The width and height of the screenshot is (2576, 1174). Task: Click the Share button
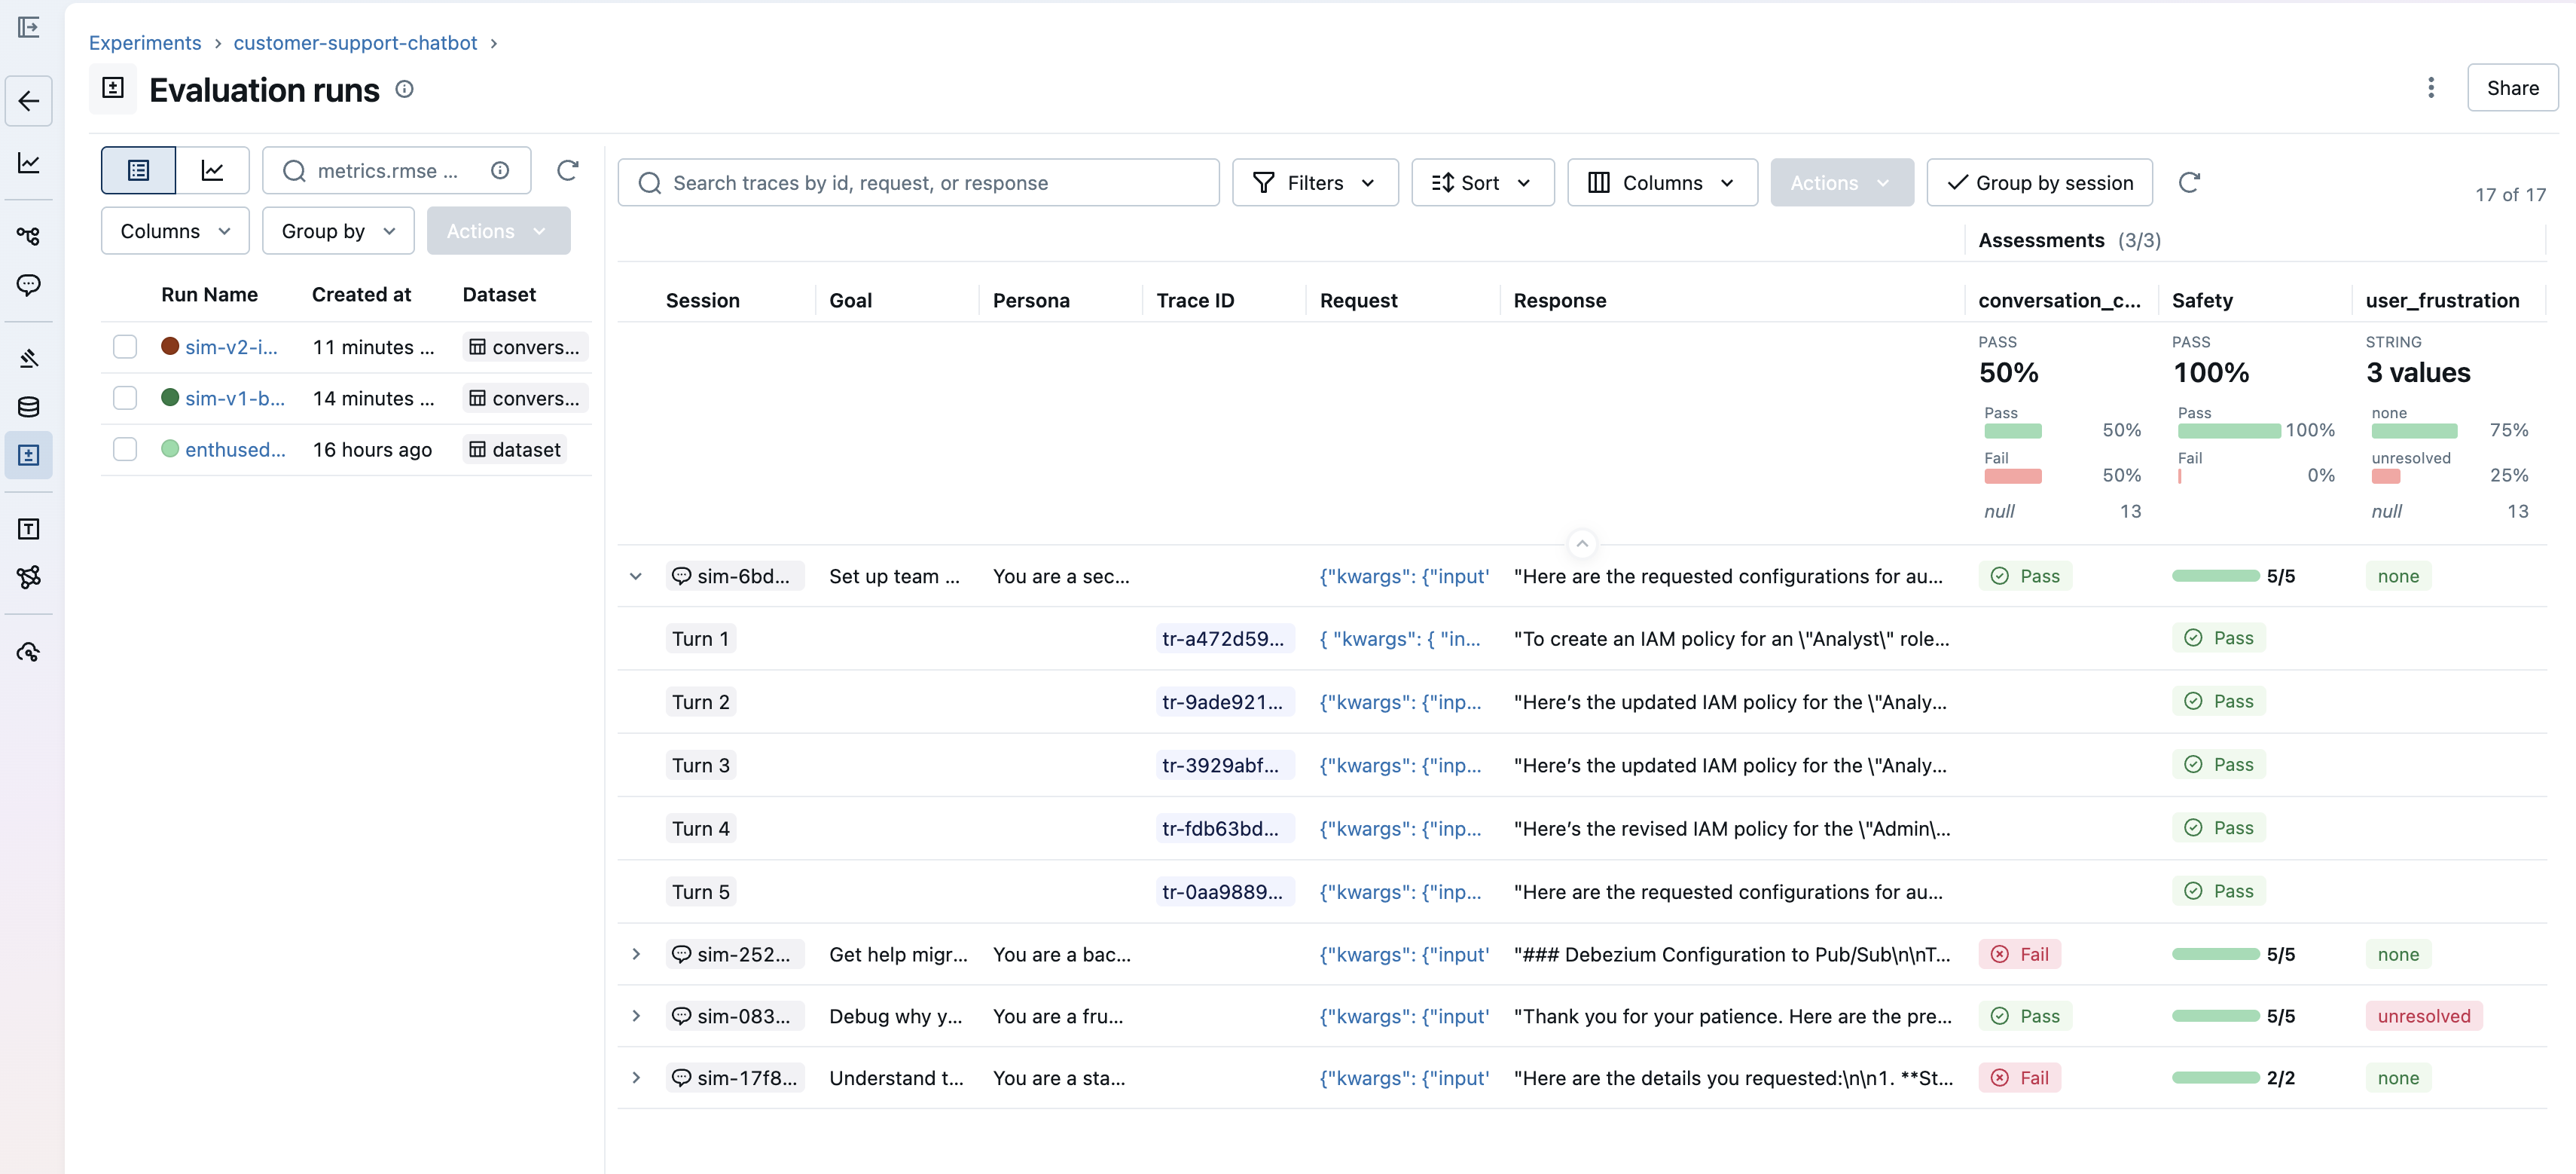coord(2513,88)
